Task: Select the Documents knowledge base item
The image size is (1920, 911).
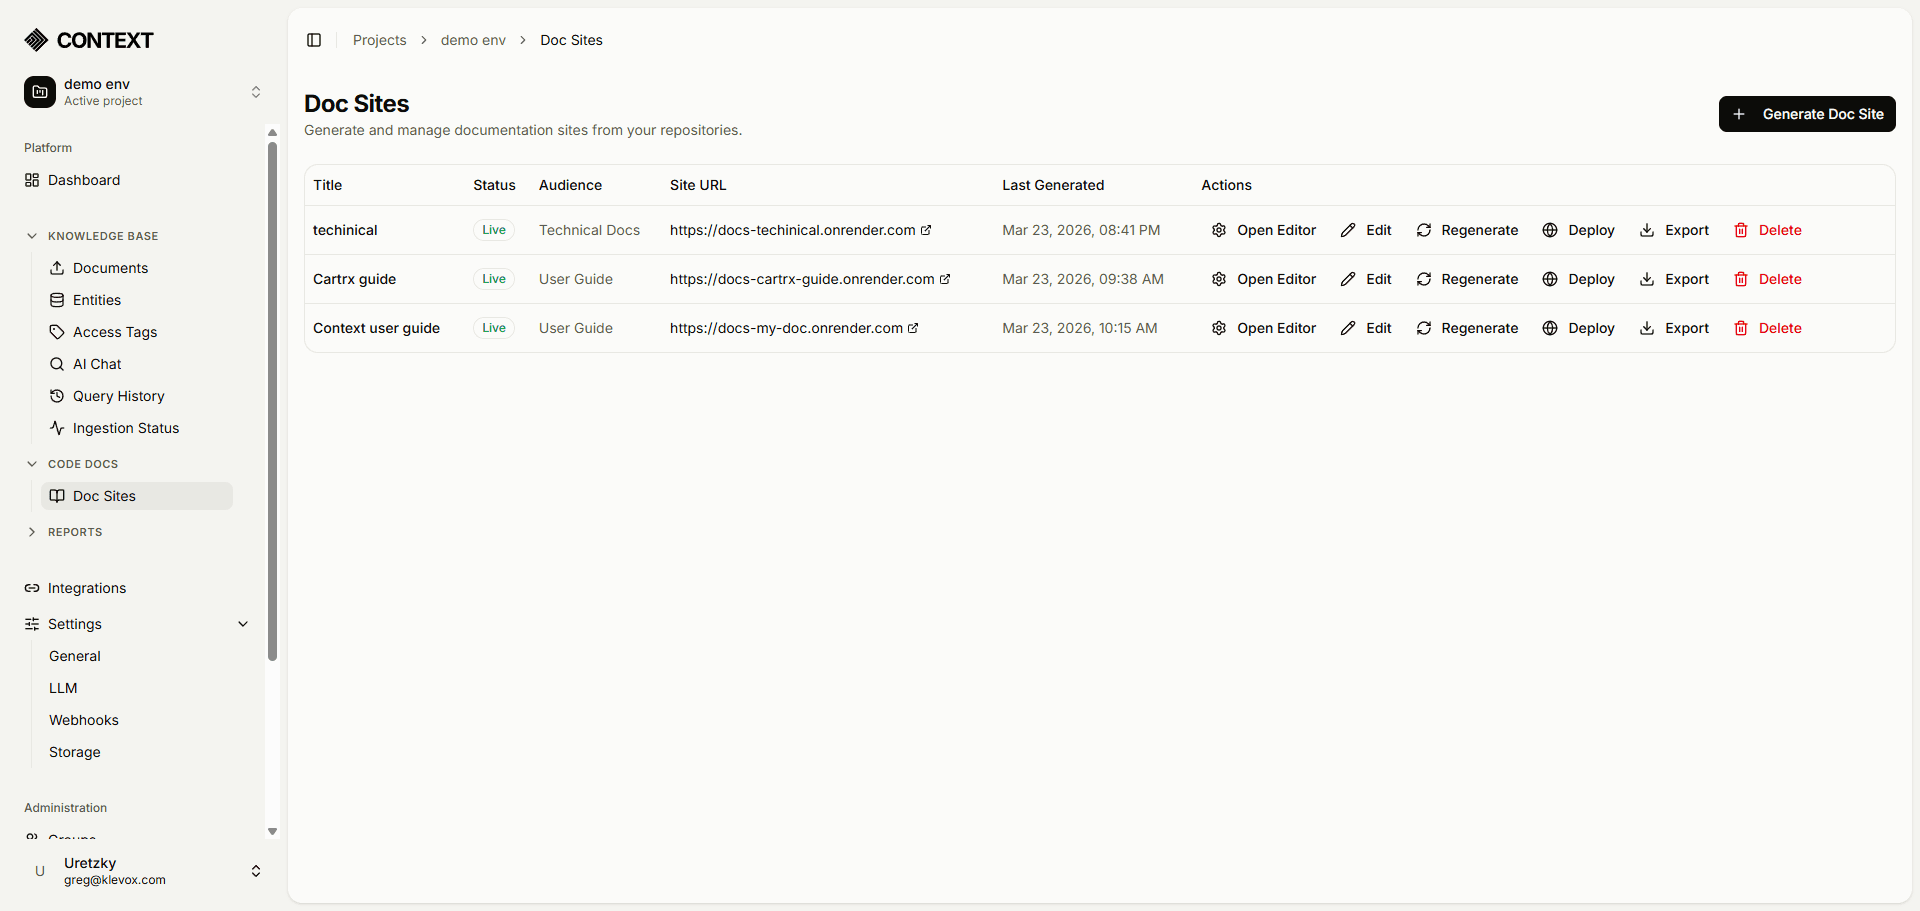Action: [109, 267]
